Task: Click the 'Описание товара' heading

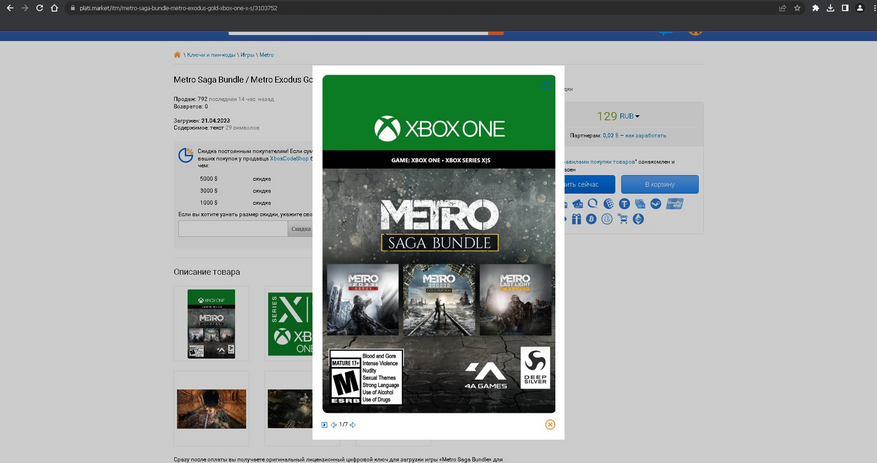Action: point(207,272)
